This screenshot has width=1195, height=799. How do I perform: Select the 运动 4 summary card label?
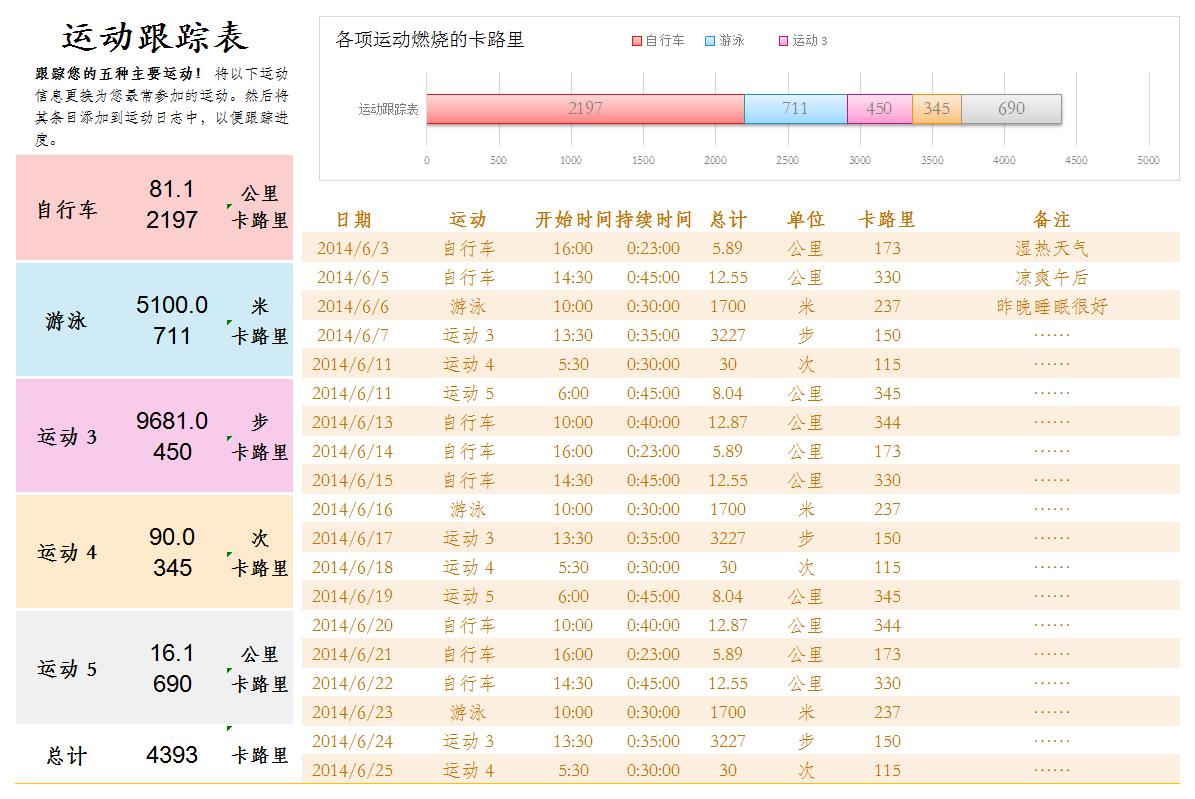click(67, 552)
